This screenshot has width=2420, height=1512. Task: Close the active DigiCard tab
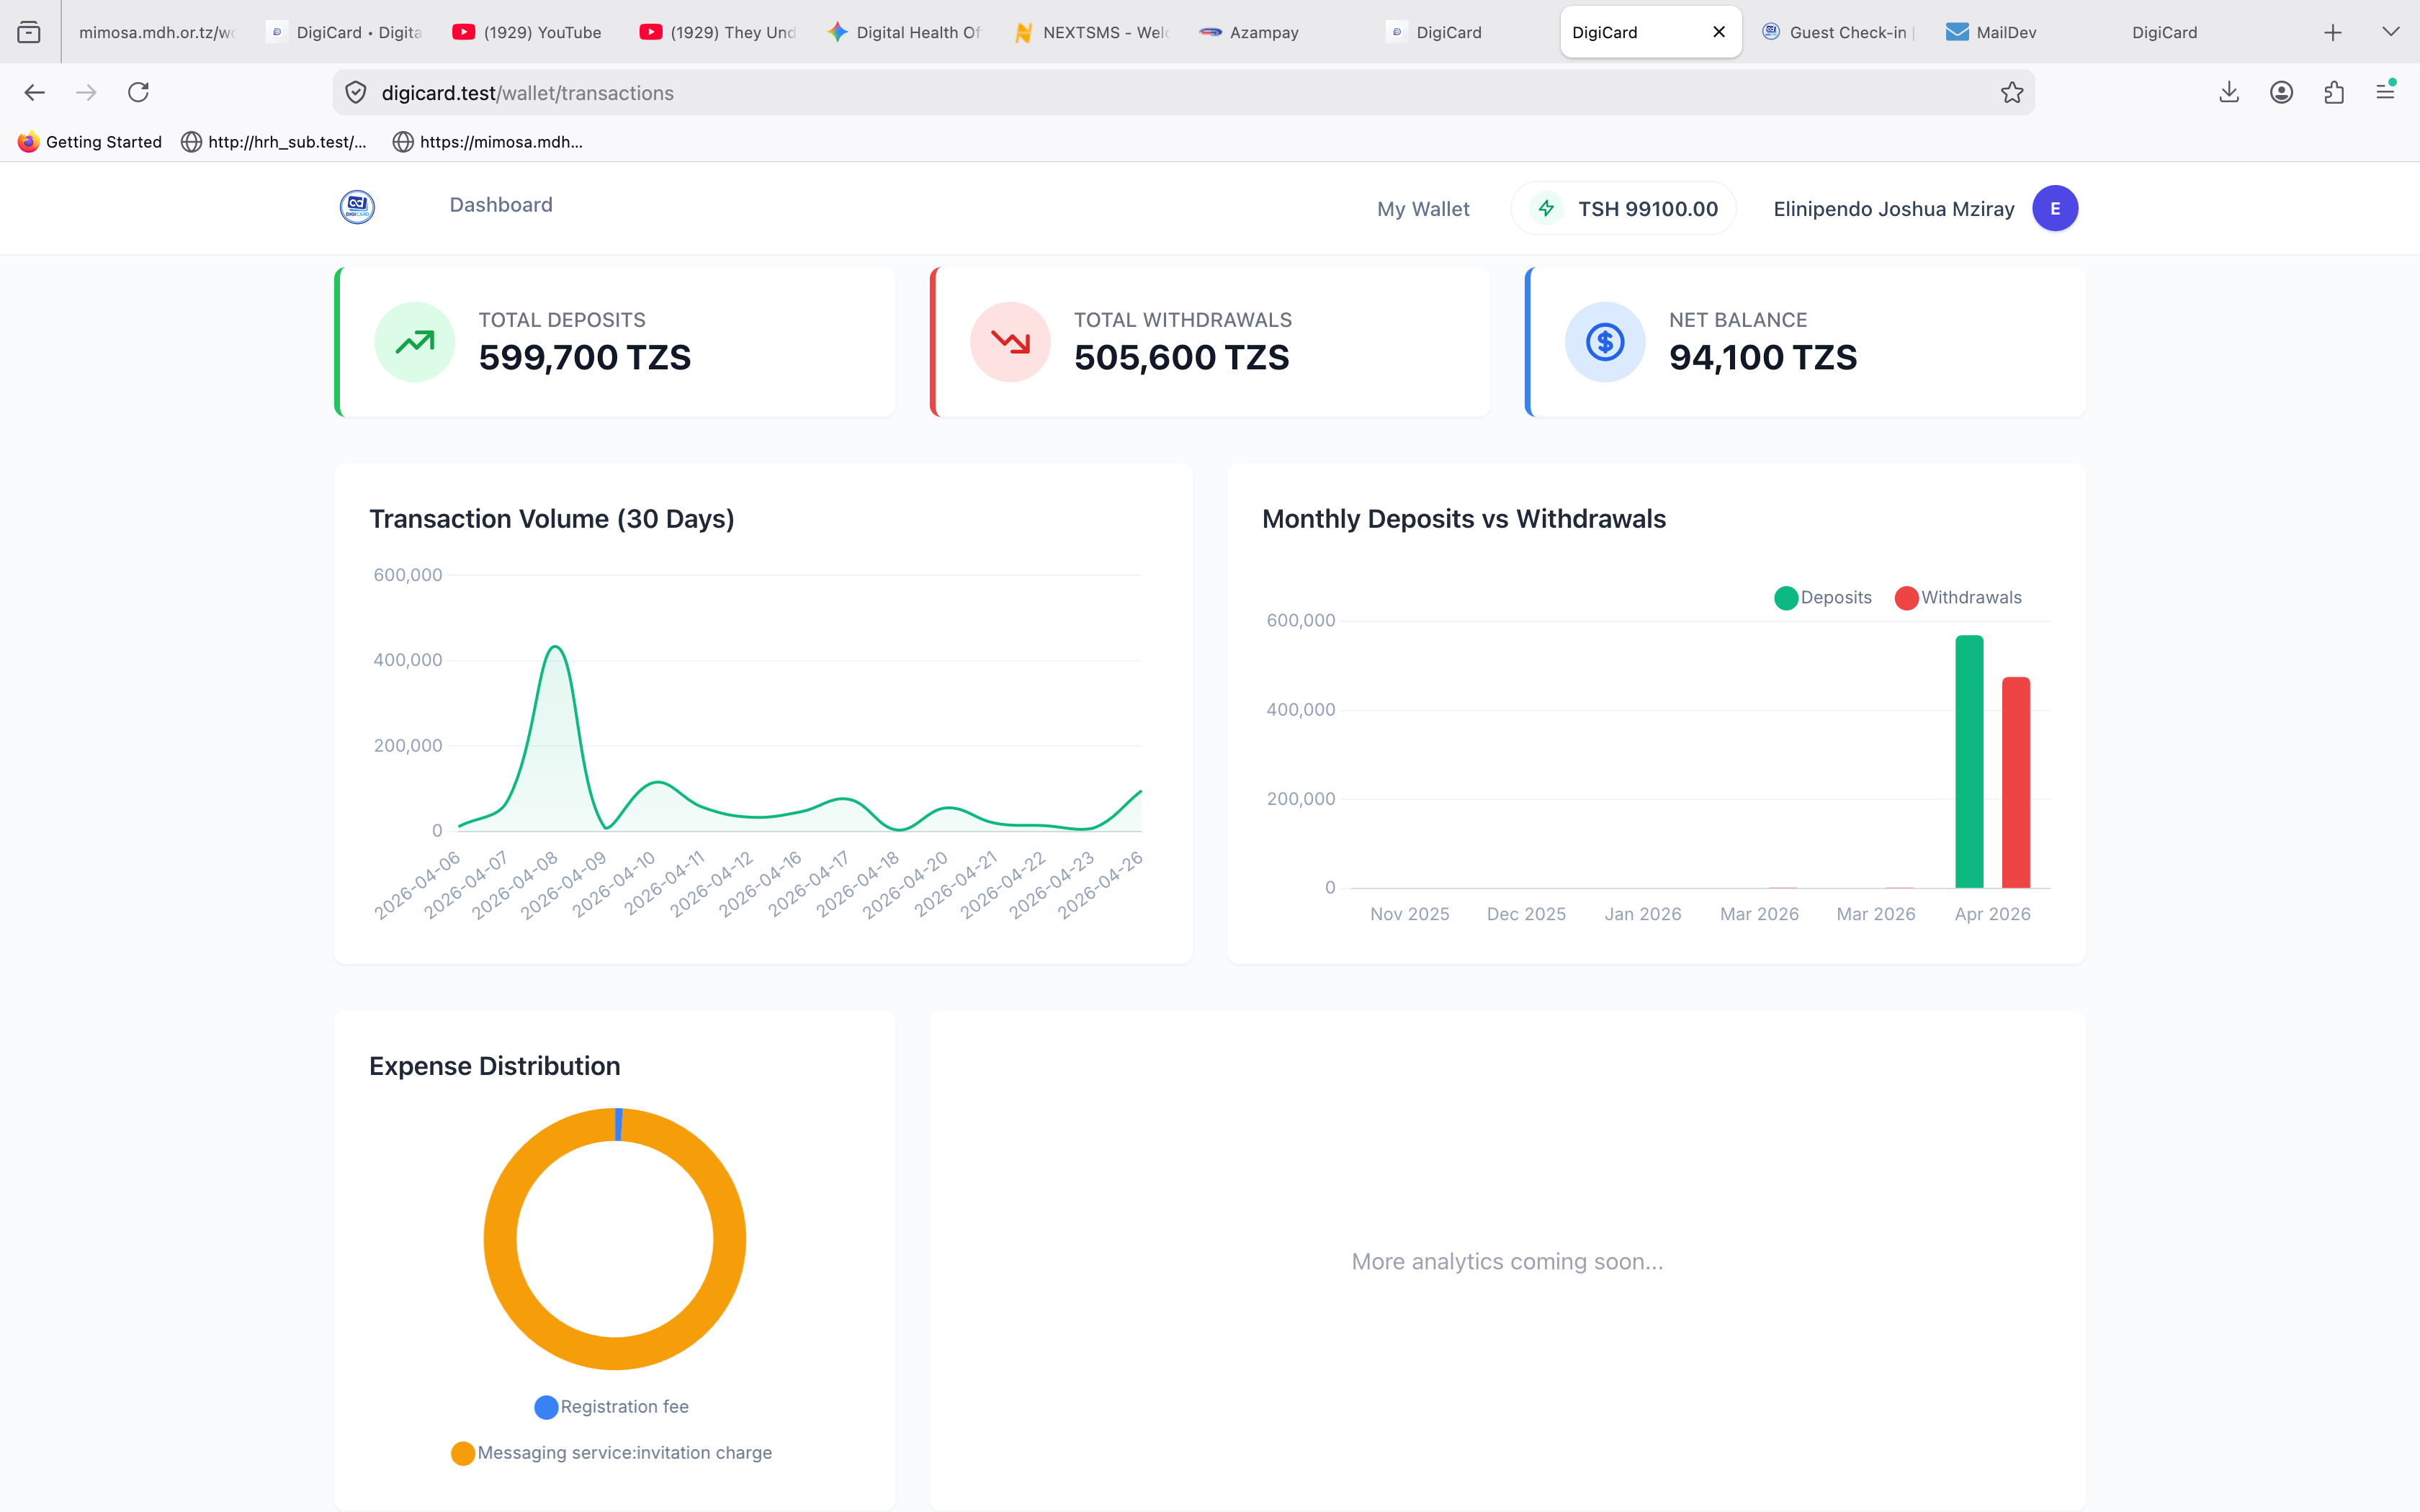coord(1719,32)
